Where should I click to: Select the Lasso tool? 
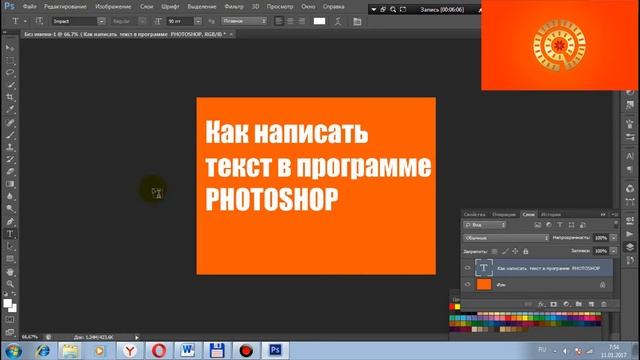click(x=10, y=73)
